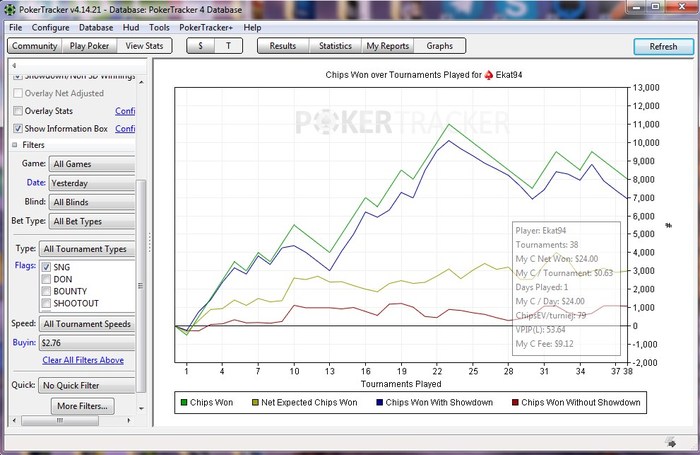The height and width of the screenshot is (455, 700).
Task: Uncheck Show Information Box checkbox
Action: click(x=18, y=129)
